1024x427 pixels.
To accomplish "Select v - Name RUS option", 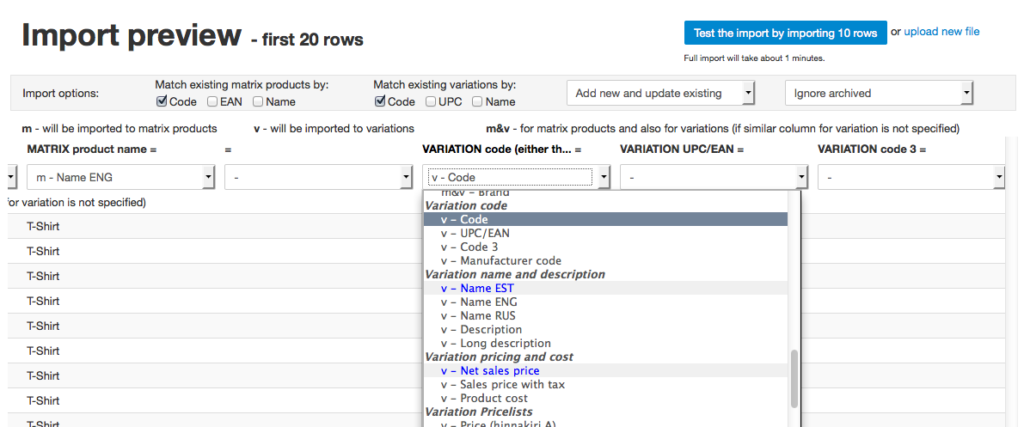I will click(x=605, y=315).
